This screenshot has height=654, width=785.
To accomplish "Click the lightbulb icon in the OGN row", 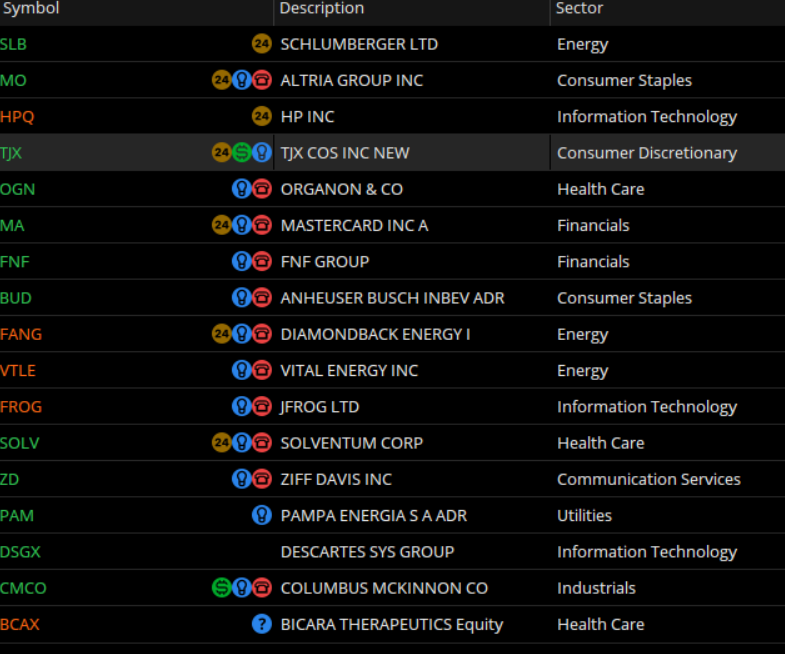I will click(241, 189).
